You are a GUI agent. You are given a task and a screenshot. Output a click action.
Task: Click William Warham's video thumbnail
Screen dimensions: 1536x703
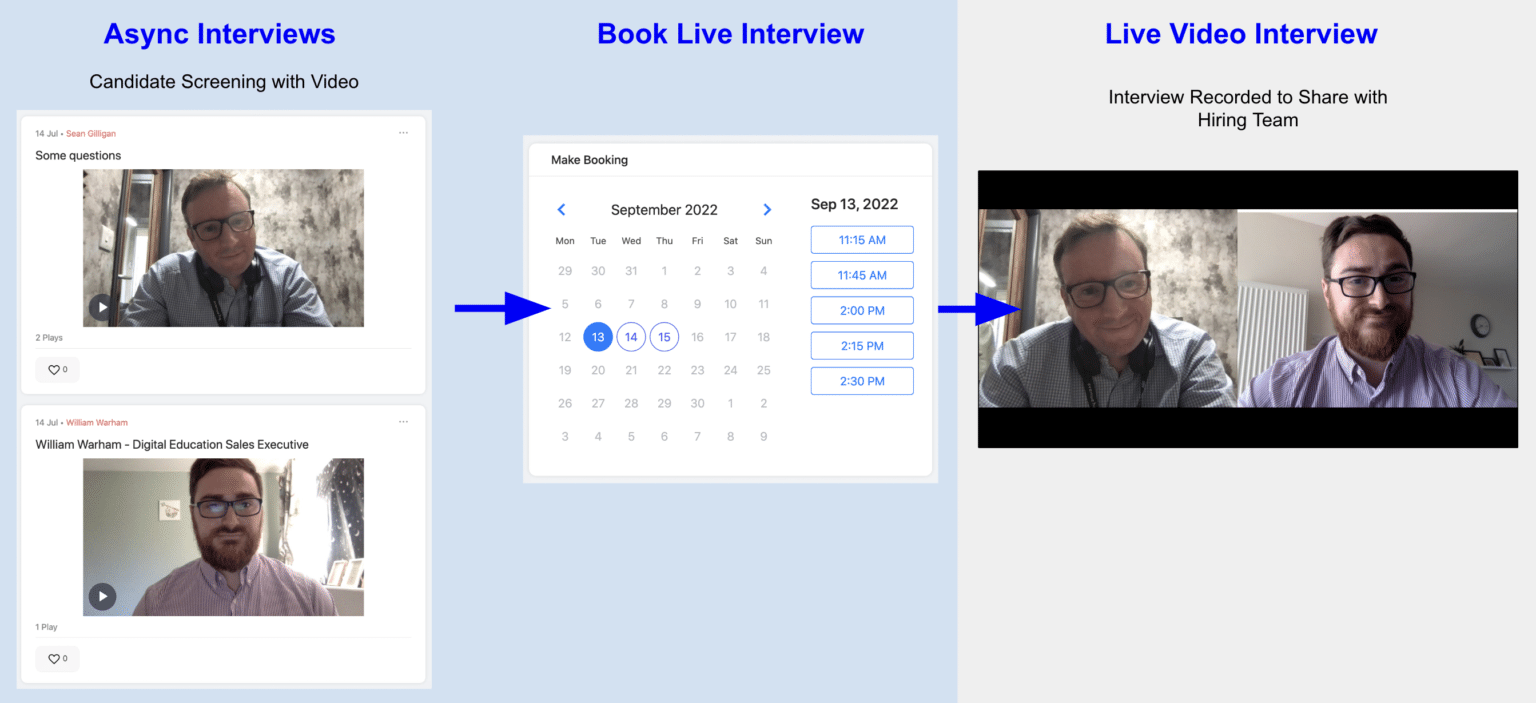pos(223,537)
